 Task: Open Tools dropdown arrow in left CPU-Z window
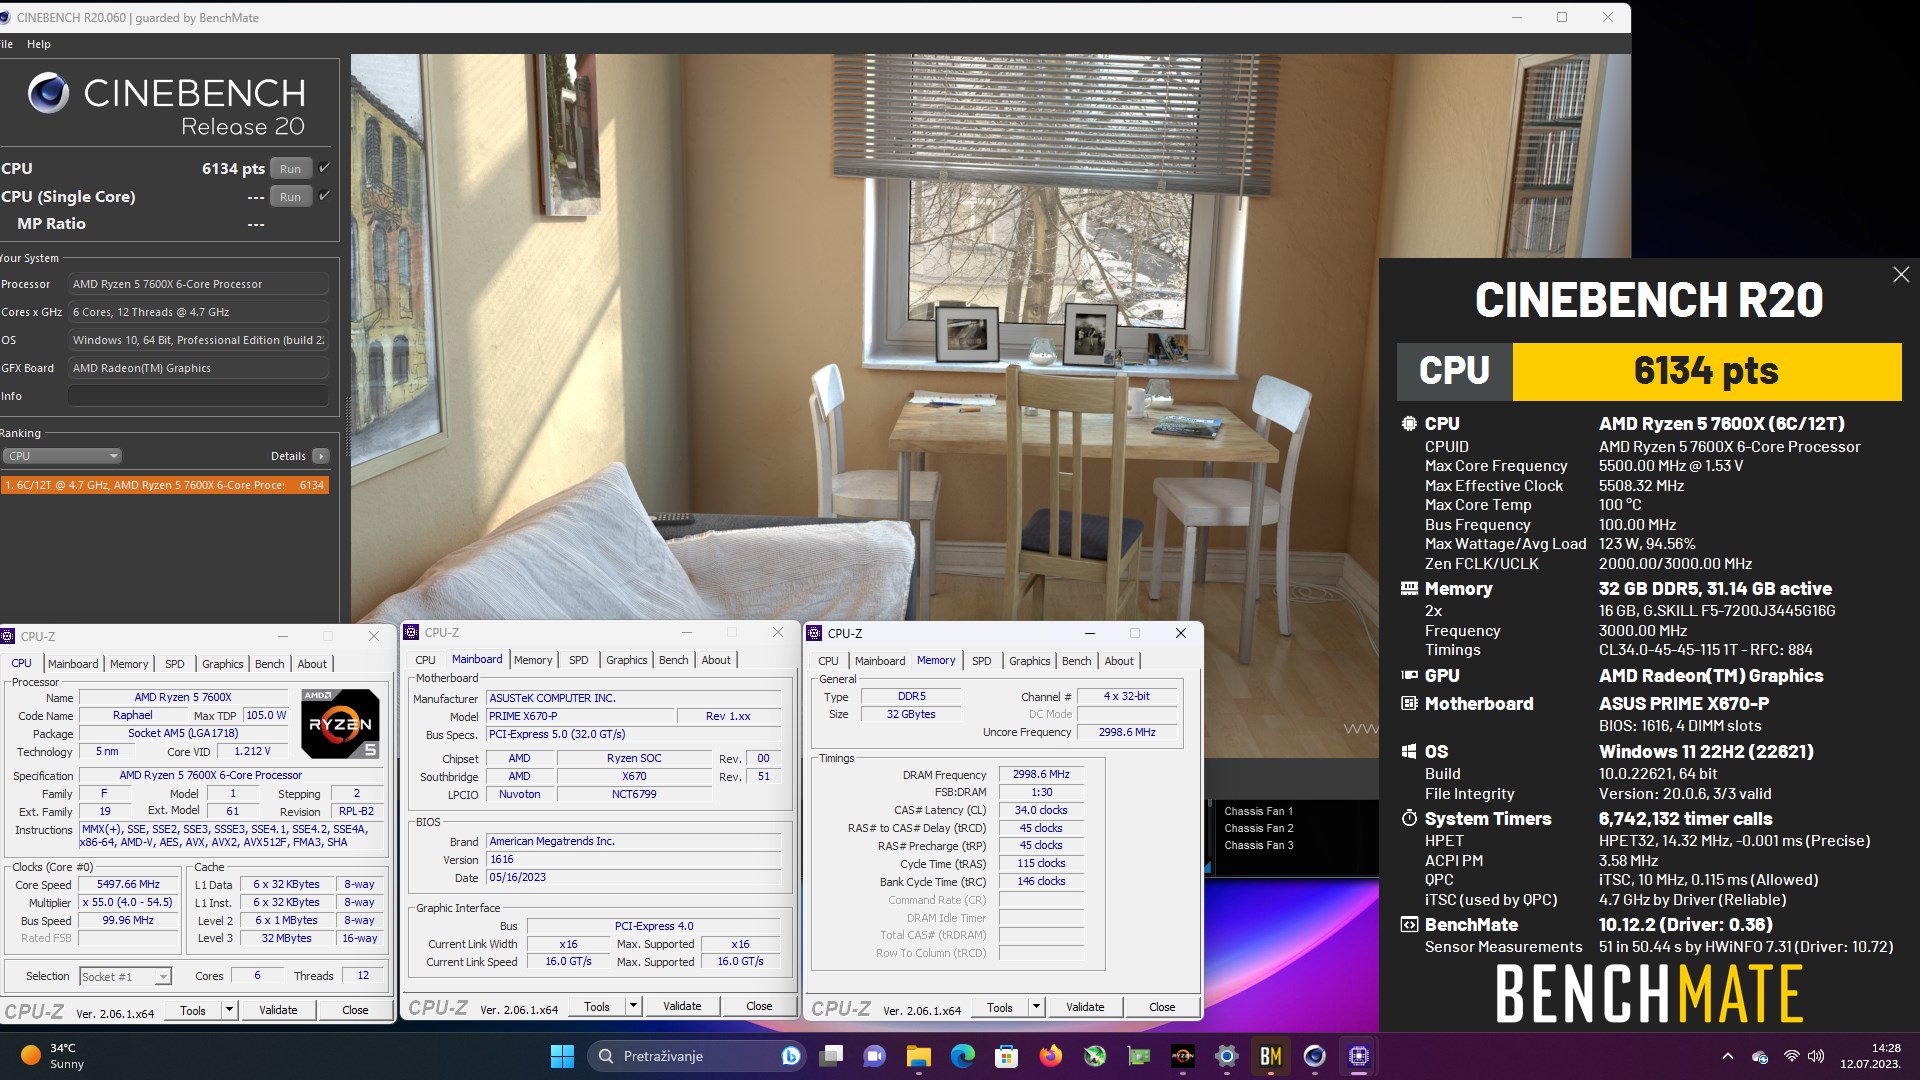(x=229, y=1010)
